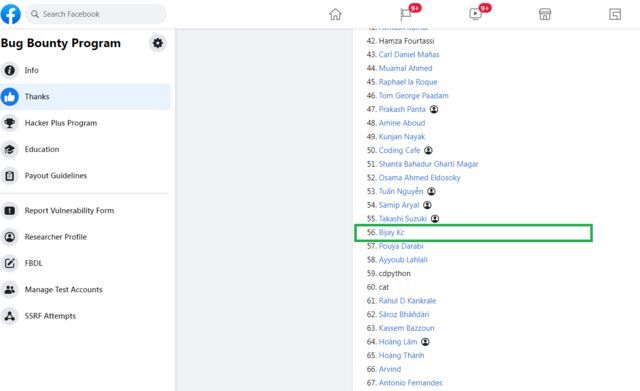The width and height of the screenshot is (640, 391).
Task: Click the Thanks thumbs-up icon
Action: pos(10,97)
